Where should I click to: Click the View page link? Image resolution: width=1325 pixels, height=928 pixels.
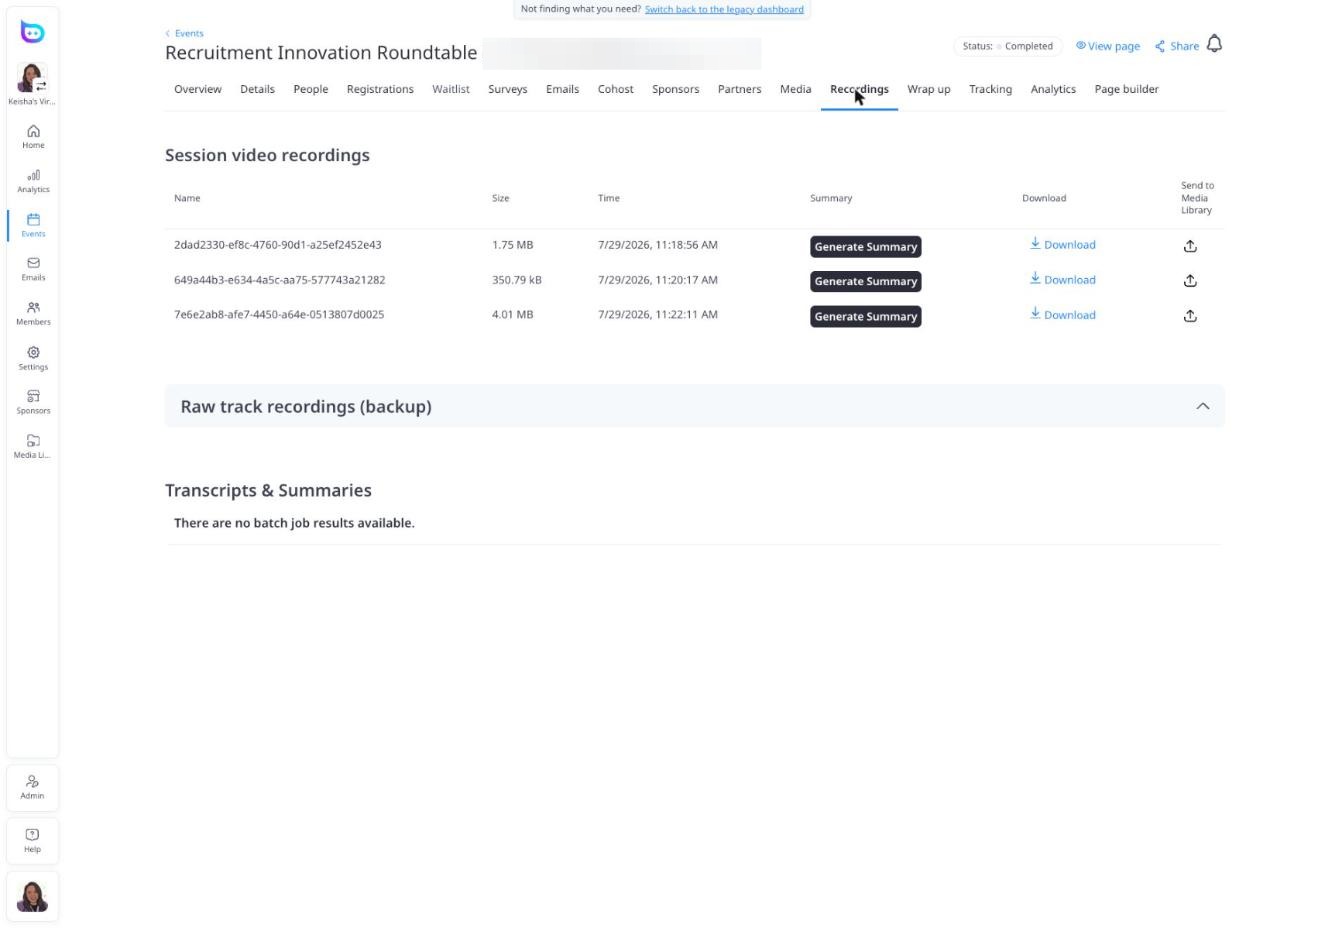point(1108,46)
